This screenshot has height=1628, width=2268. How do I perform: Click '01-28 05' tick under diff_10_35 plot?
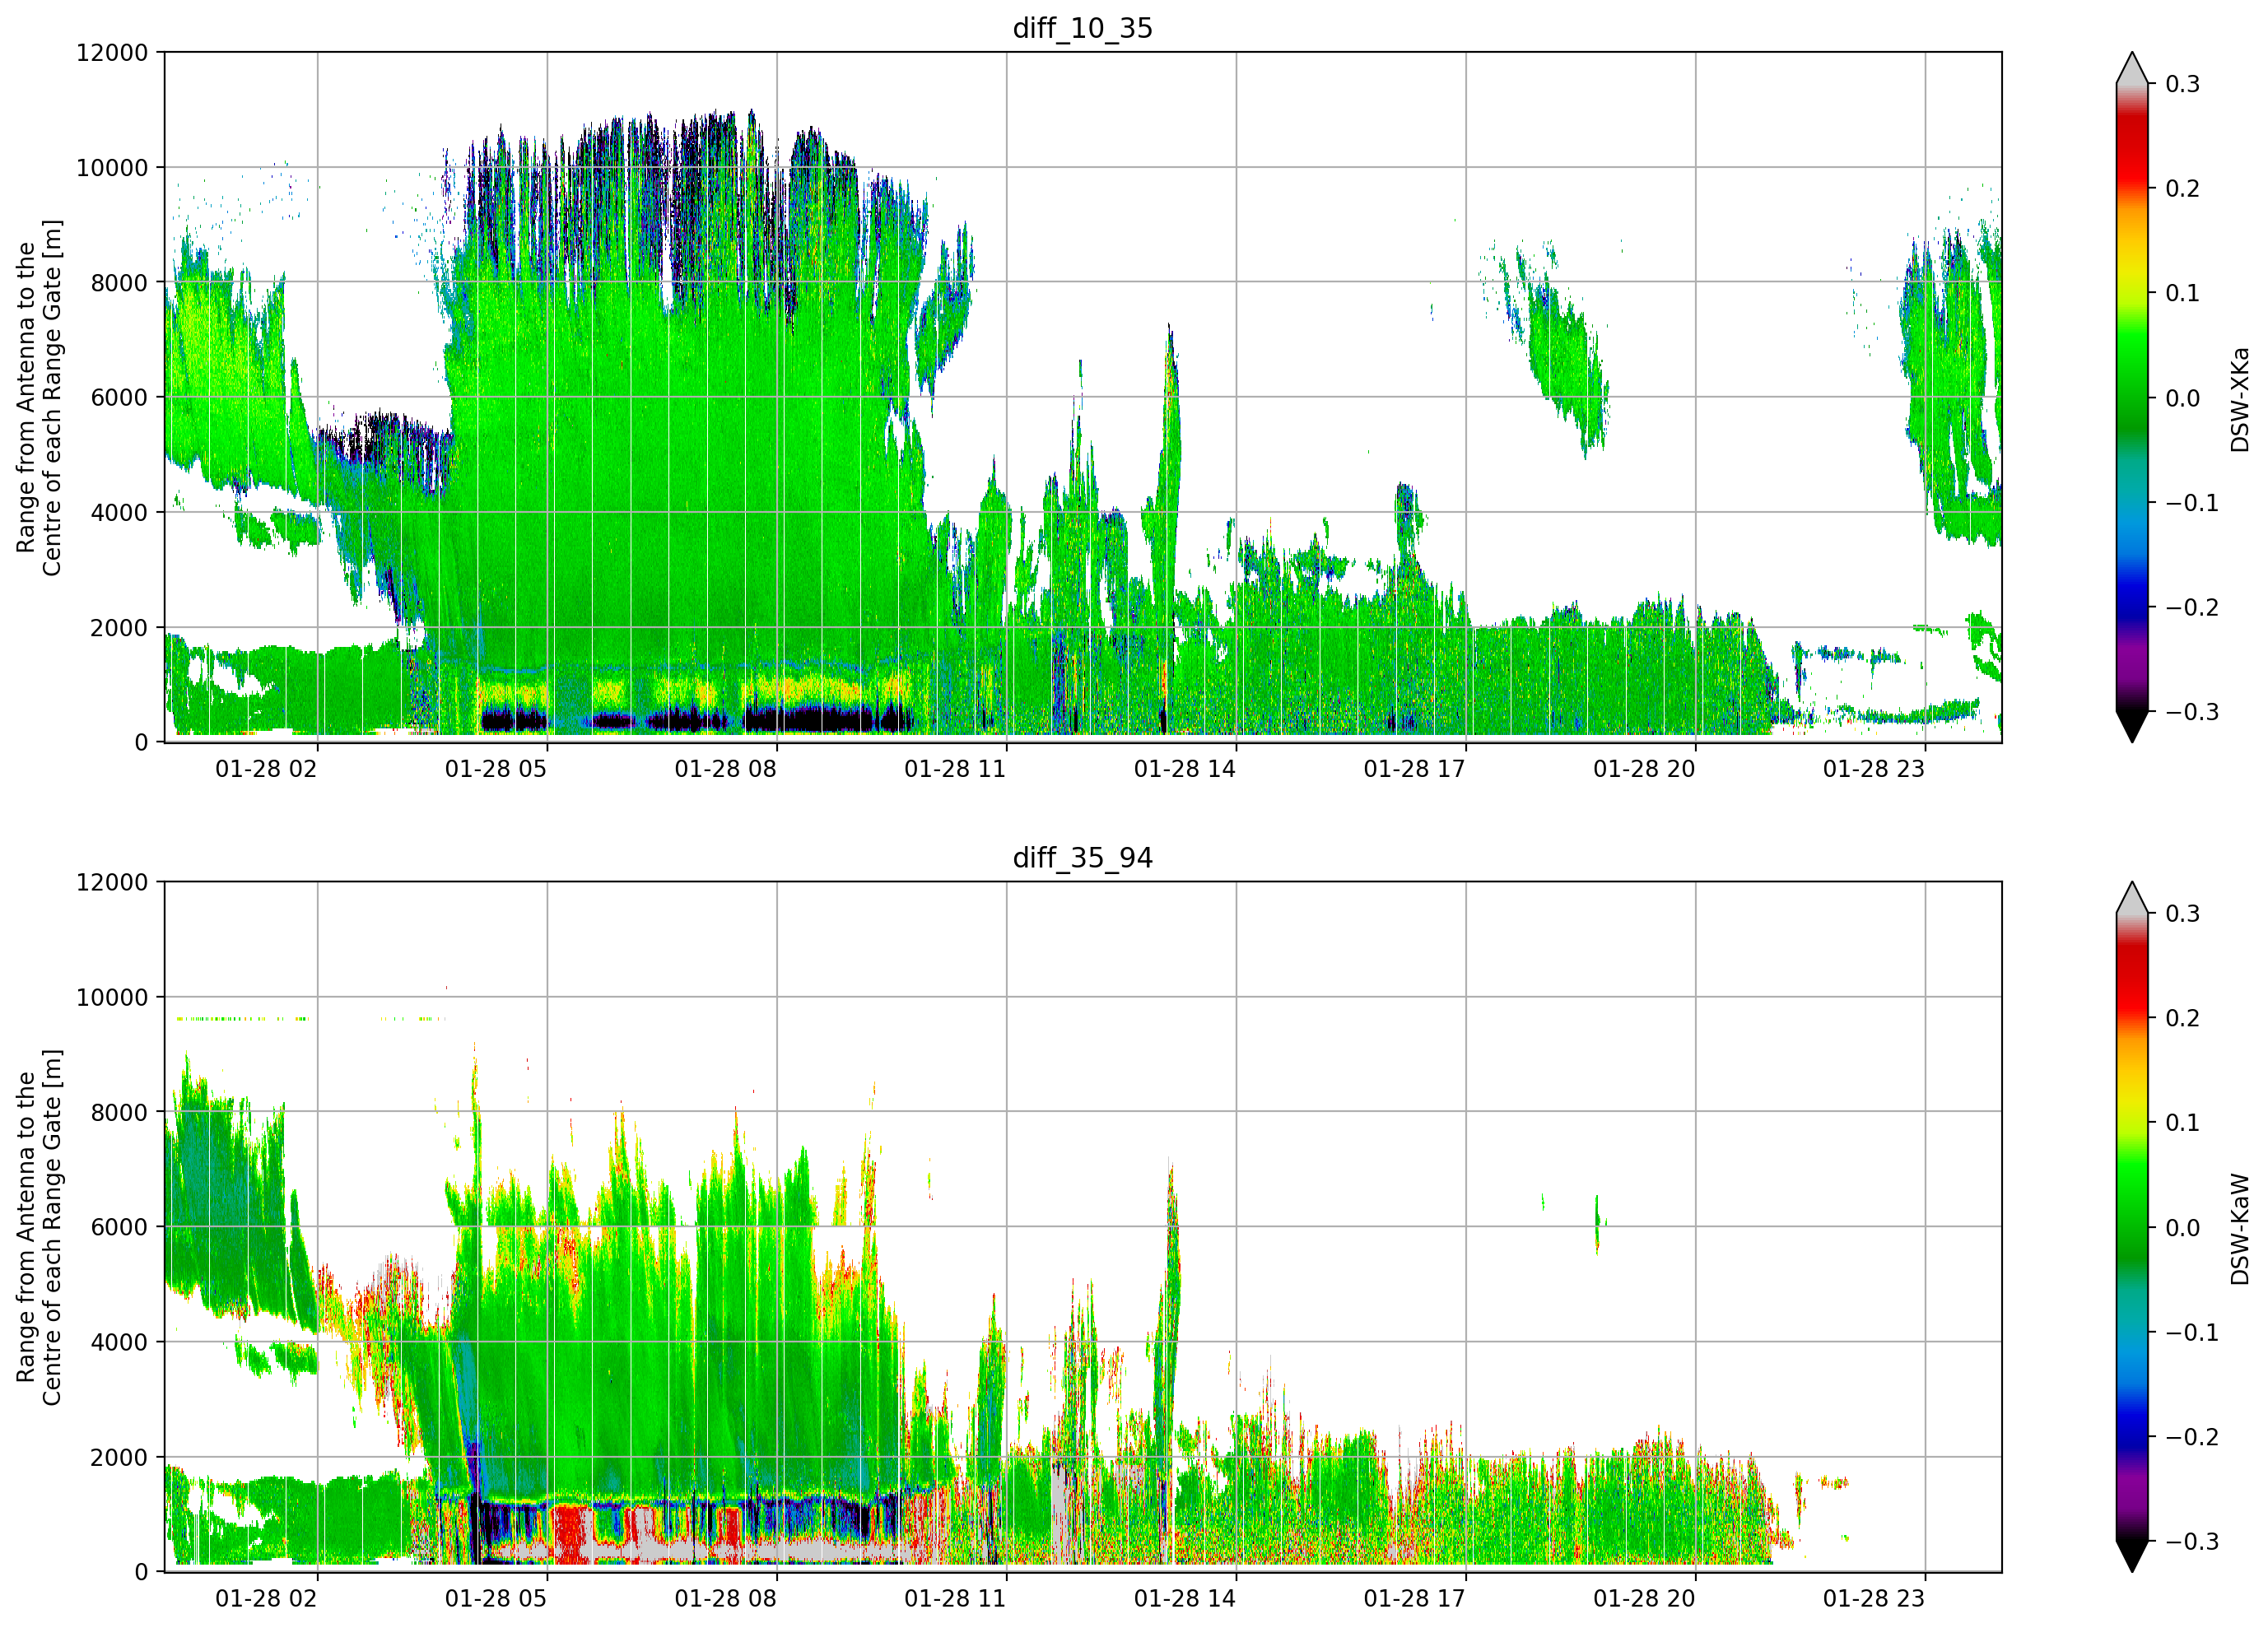[x=496, y=769]
